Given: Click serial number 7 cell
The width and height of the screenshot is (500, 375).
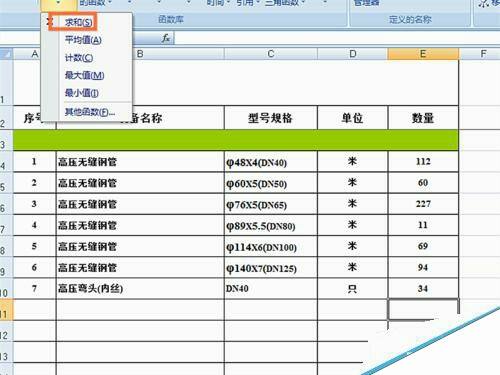Looking at the screenshot, I should coord(34,289).
